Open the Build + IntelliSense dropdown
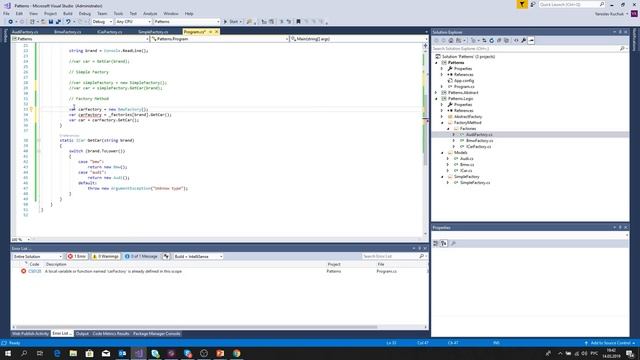This screenshot has height=360, width=640. coord(198,256)
